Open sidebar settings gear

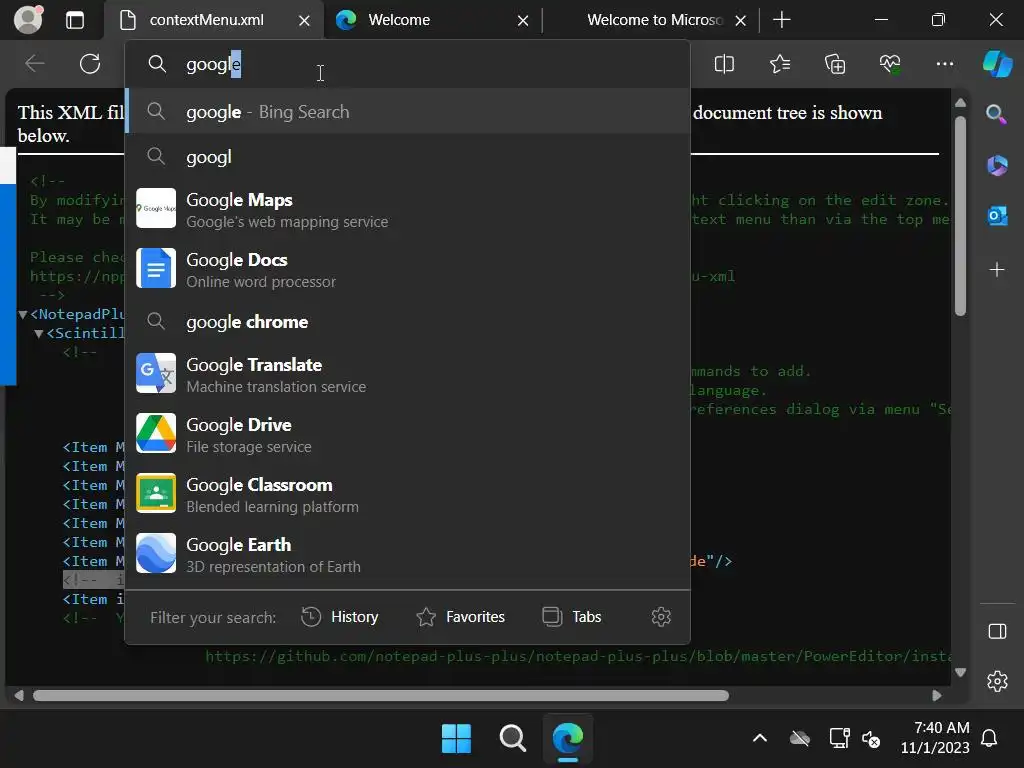coord(997,681)
